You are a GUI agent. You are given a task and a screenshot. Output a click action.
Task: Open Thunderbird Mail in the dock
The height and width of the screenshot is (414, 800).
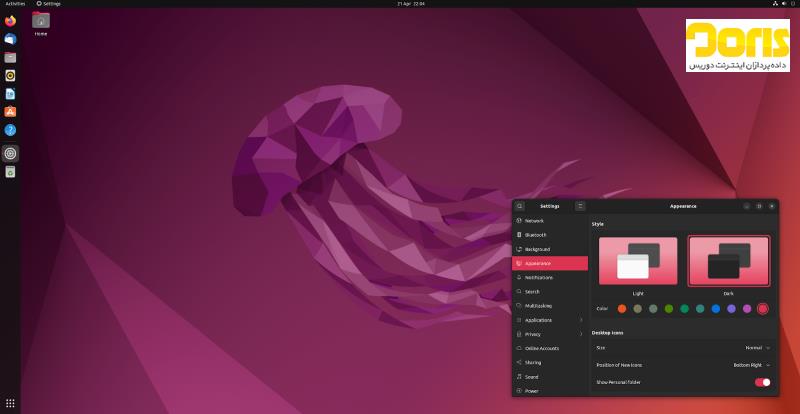(10, 39)
